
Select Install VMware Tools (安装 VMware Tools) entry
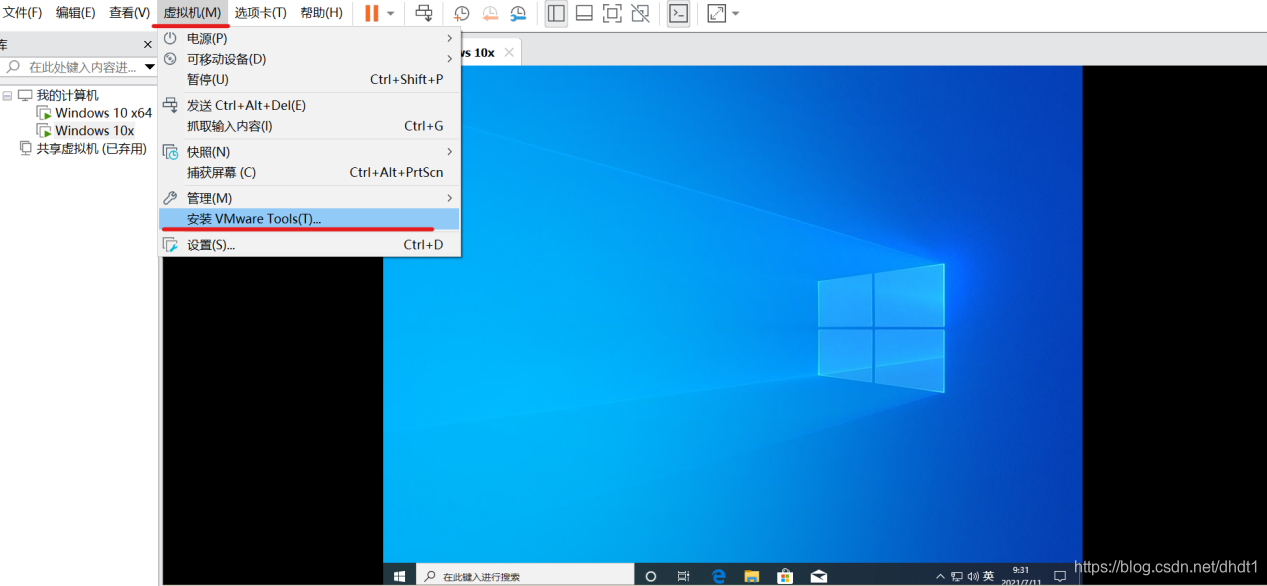point(310,219)
